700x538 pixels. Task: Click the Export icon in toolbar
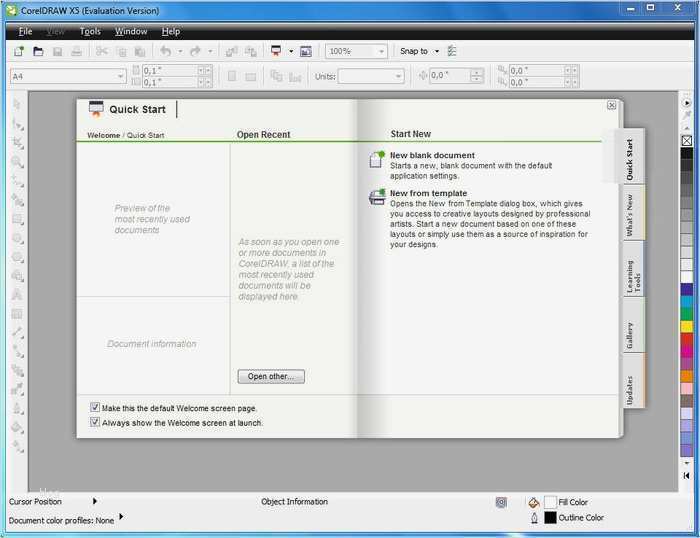(250, 52)
